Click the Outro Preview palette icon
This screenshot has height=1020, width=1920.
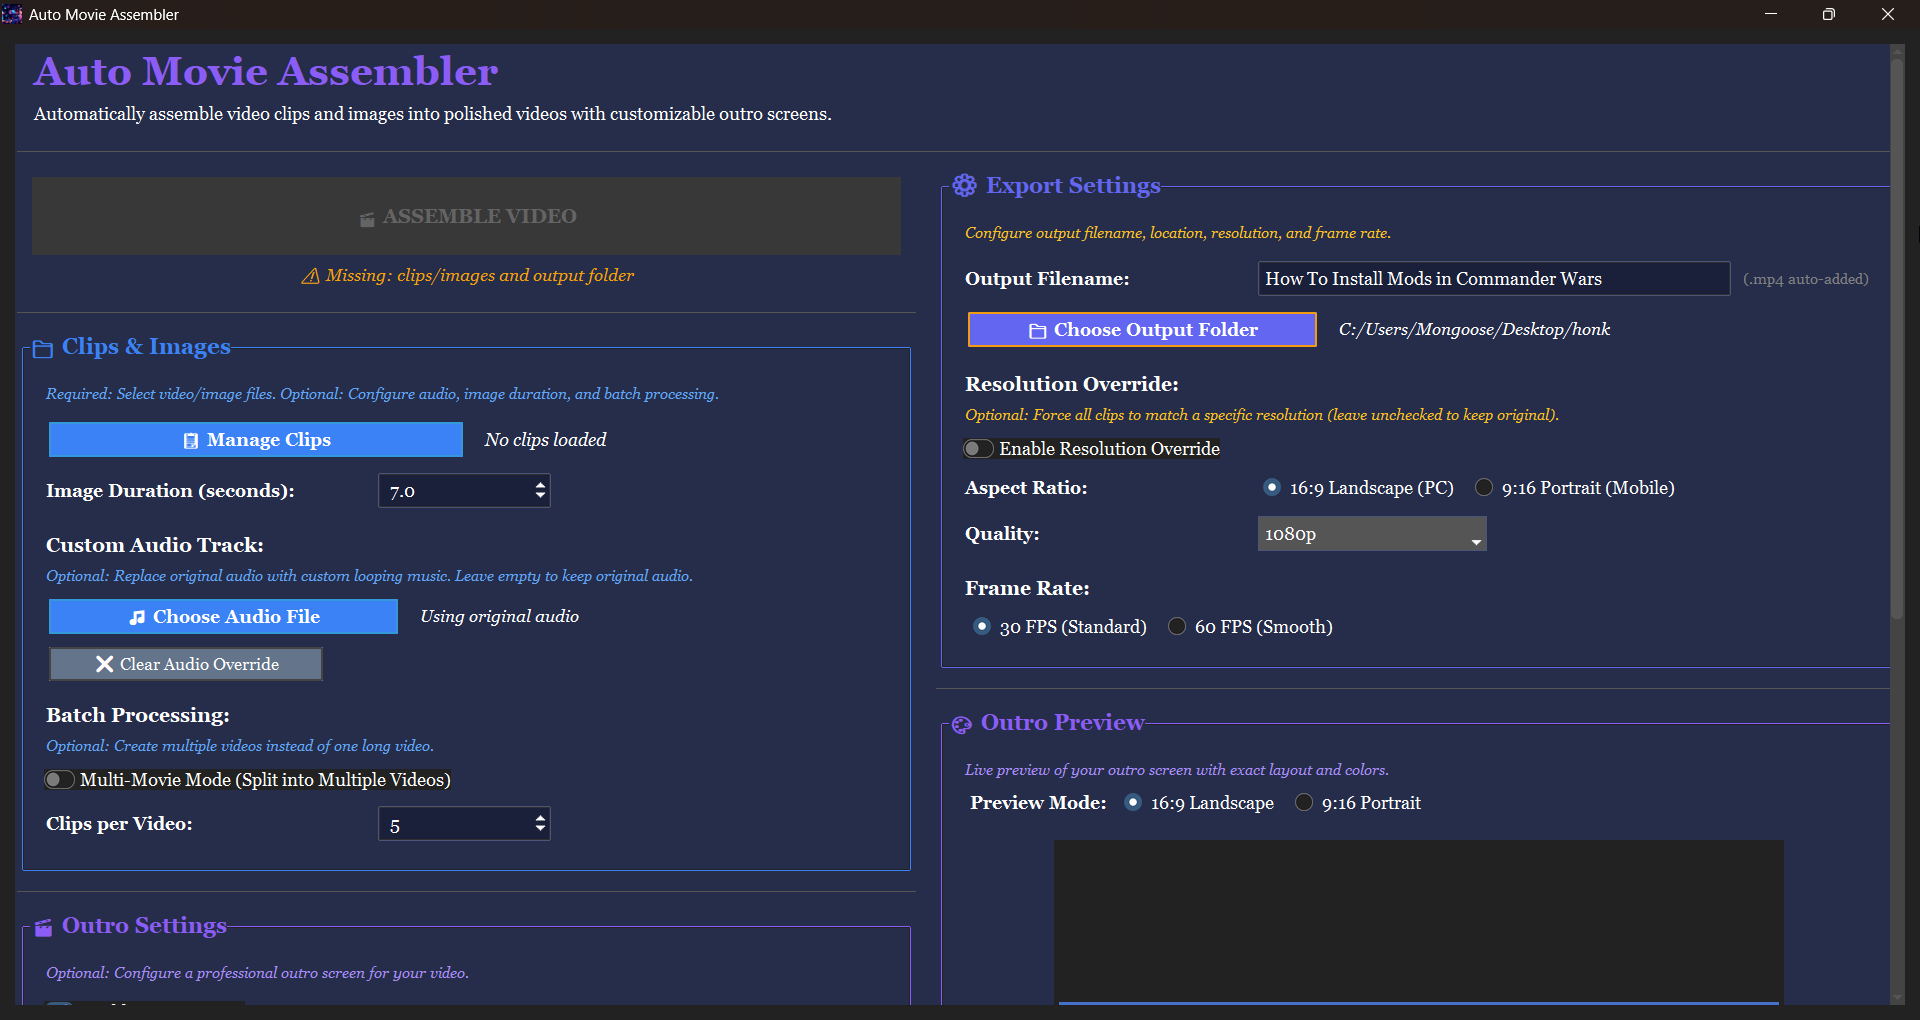tap(961, 725)
